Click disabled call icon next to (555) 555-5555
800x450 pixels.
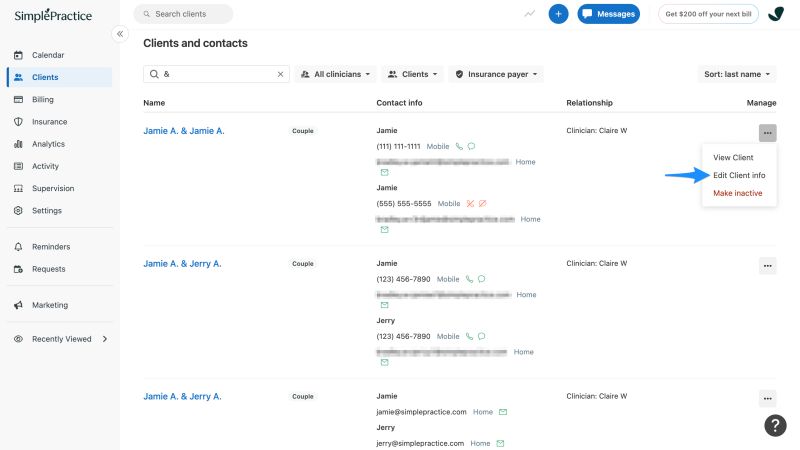pyautogui.click(x=470, y=204)
